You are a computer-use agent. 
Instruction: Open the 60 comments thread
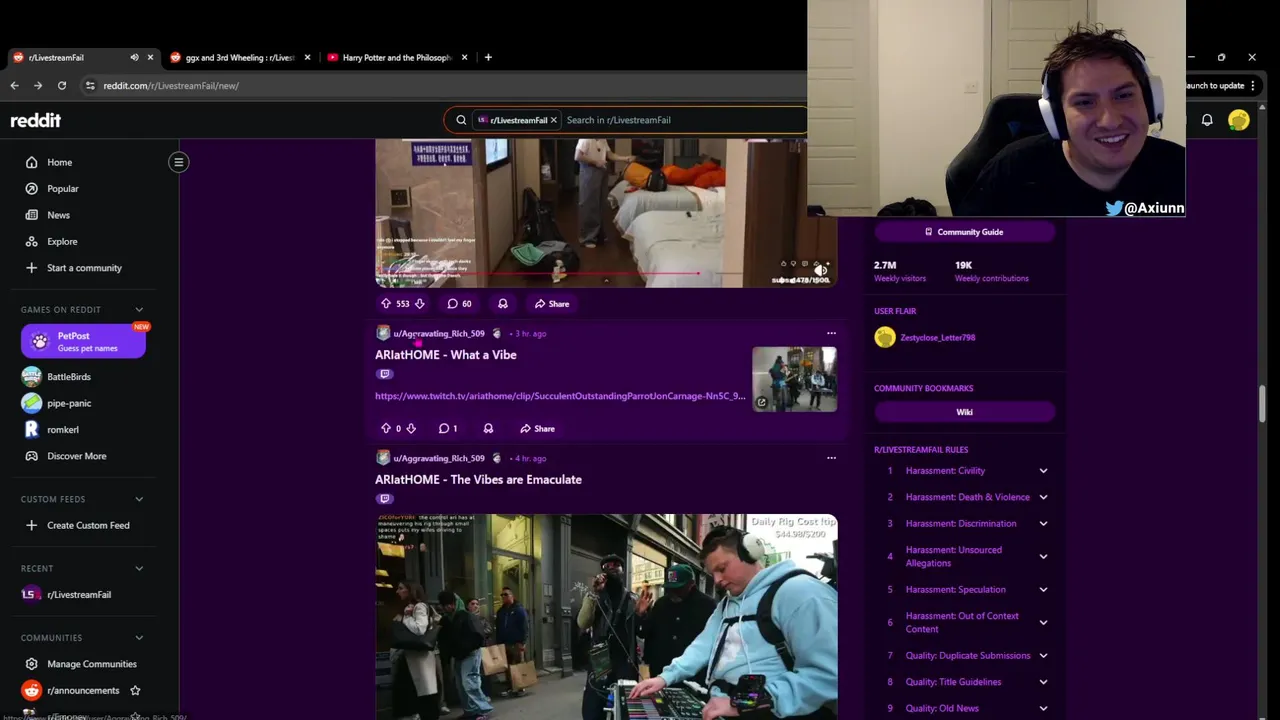tap(460, 304)
